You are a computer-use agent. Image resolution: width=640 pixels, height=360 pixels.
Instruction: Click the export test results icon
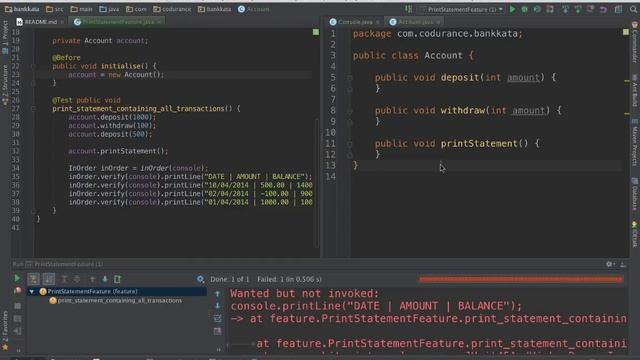(x=118, y=279)
